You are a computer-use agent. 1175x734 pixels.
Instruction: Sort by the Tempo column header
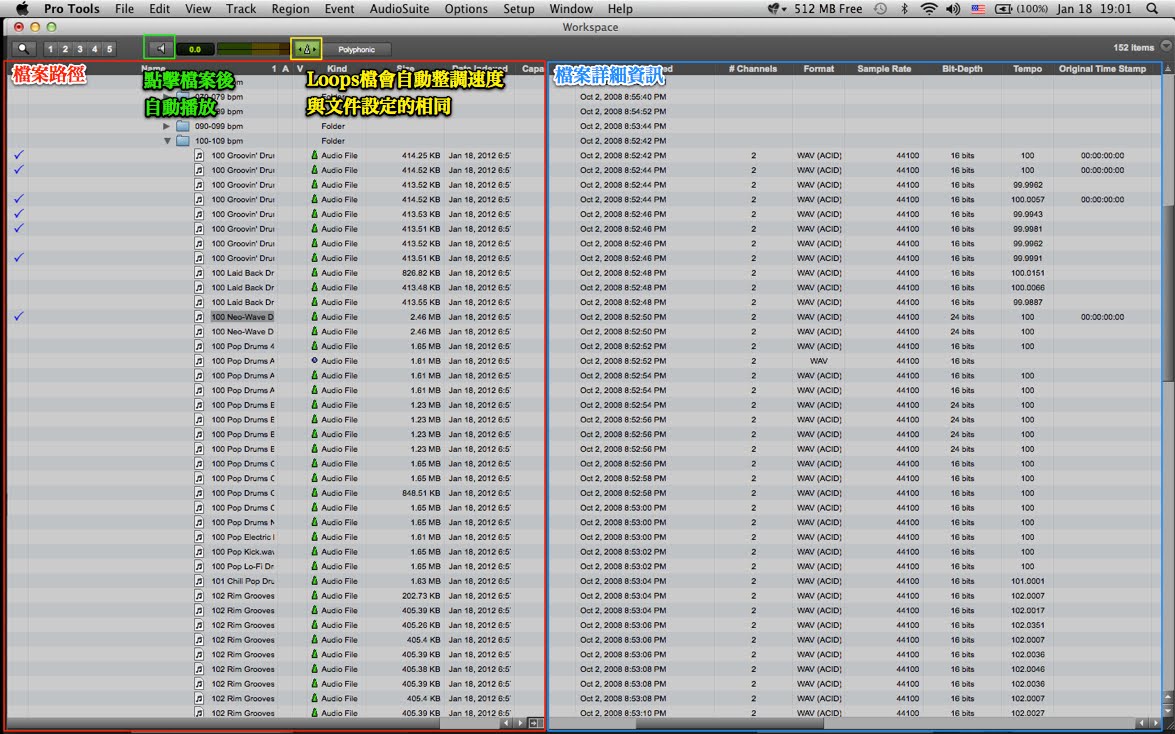coord(1027,69)
